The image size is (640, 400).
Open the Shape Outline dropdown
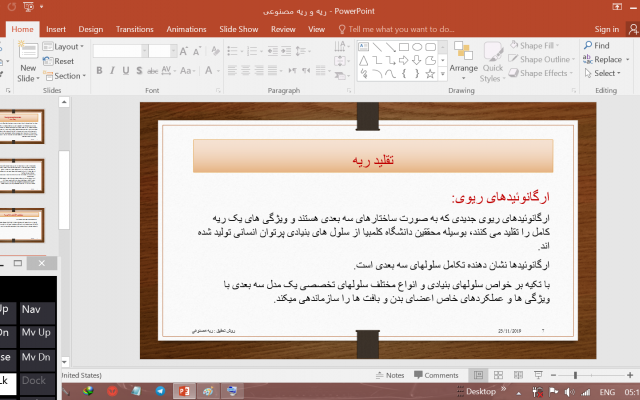coord(541,59)
